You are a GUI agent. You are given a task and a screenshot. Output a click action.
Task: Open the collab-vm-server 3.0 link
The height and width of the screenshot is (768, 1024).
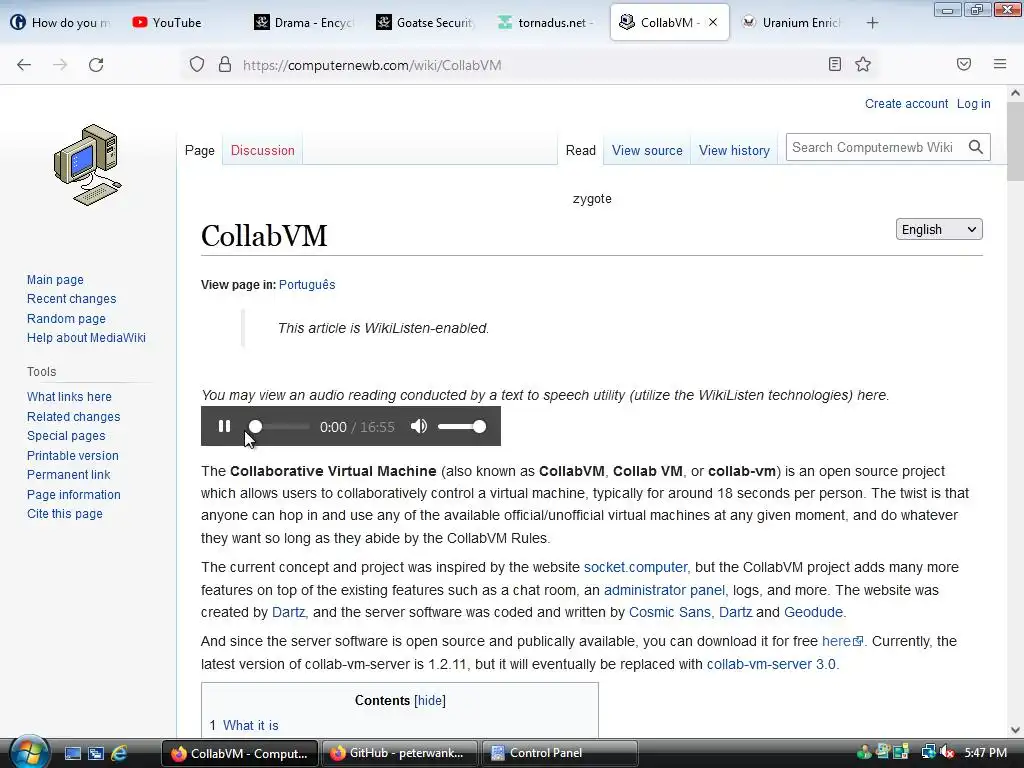pos(771,664)
